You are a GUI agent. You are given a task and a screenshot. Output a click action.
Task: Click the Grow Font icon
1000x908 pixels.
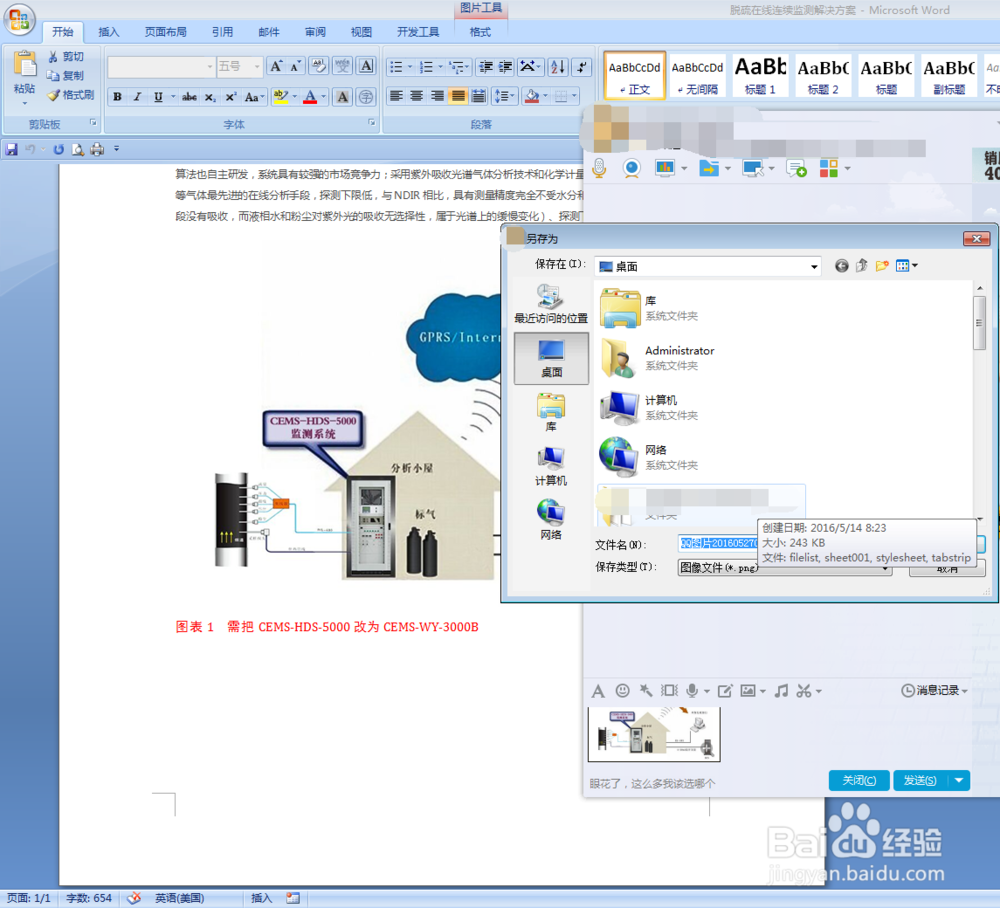pyautogui.click(x=276, y=66)
